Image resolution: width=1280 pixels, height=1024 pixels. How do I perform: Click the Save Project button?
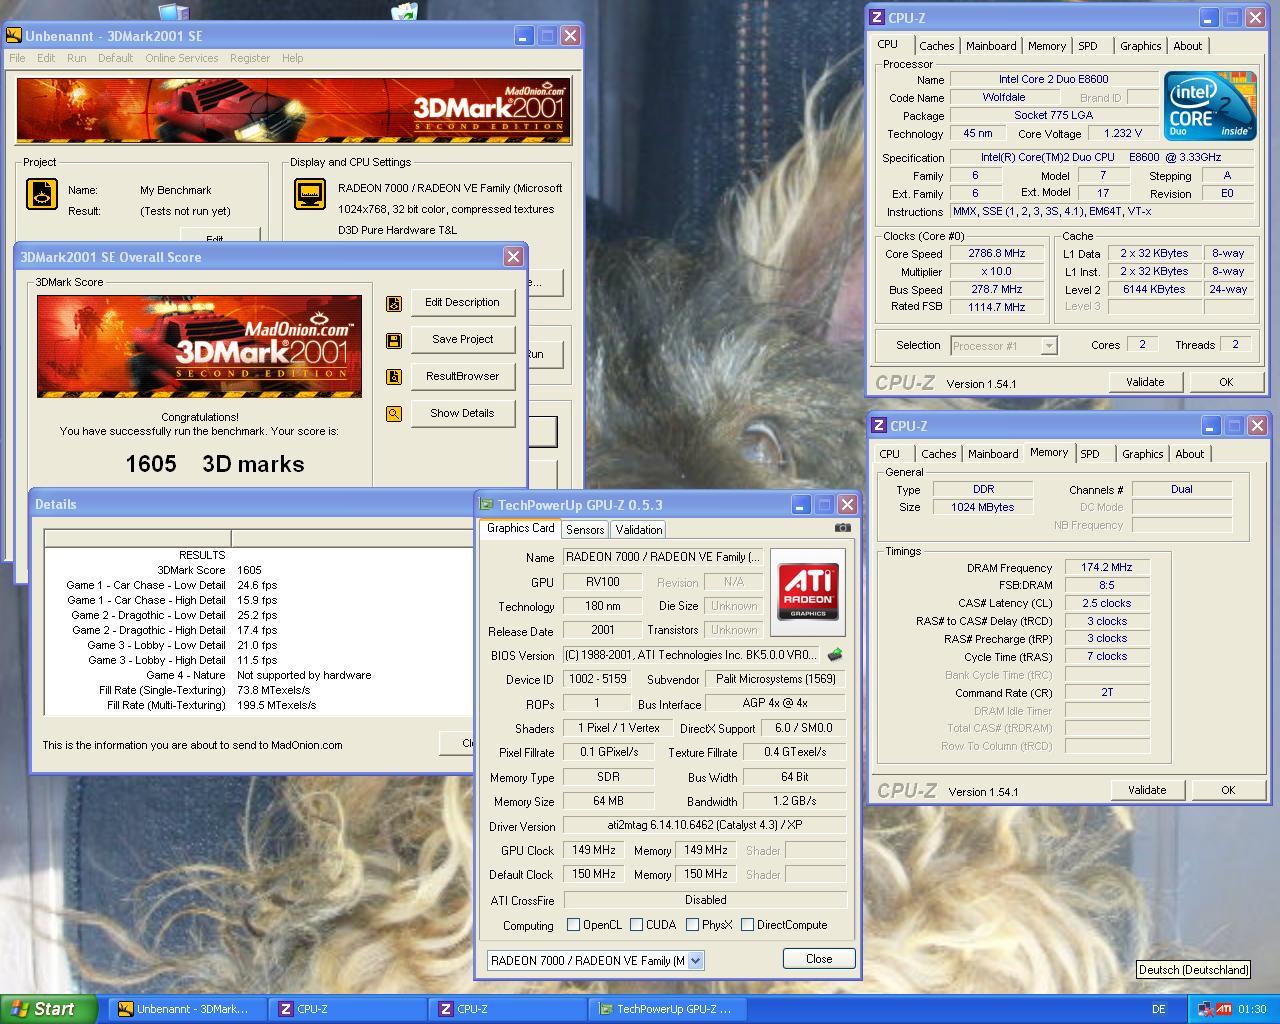(x=462, y=340)
